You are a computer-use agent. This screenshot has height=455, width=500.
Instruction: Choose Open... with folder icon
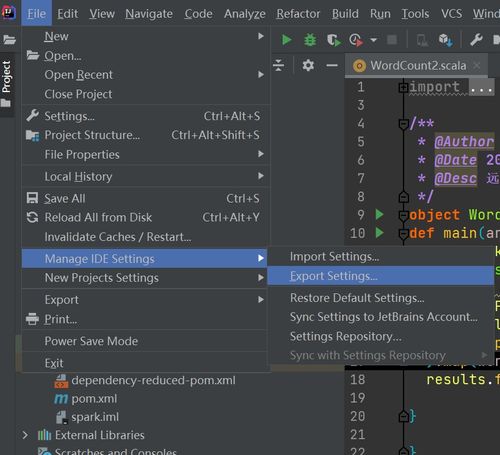(145, 56)
